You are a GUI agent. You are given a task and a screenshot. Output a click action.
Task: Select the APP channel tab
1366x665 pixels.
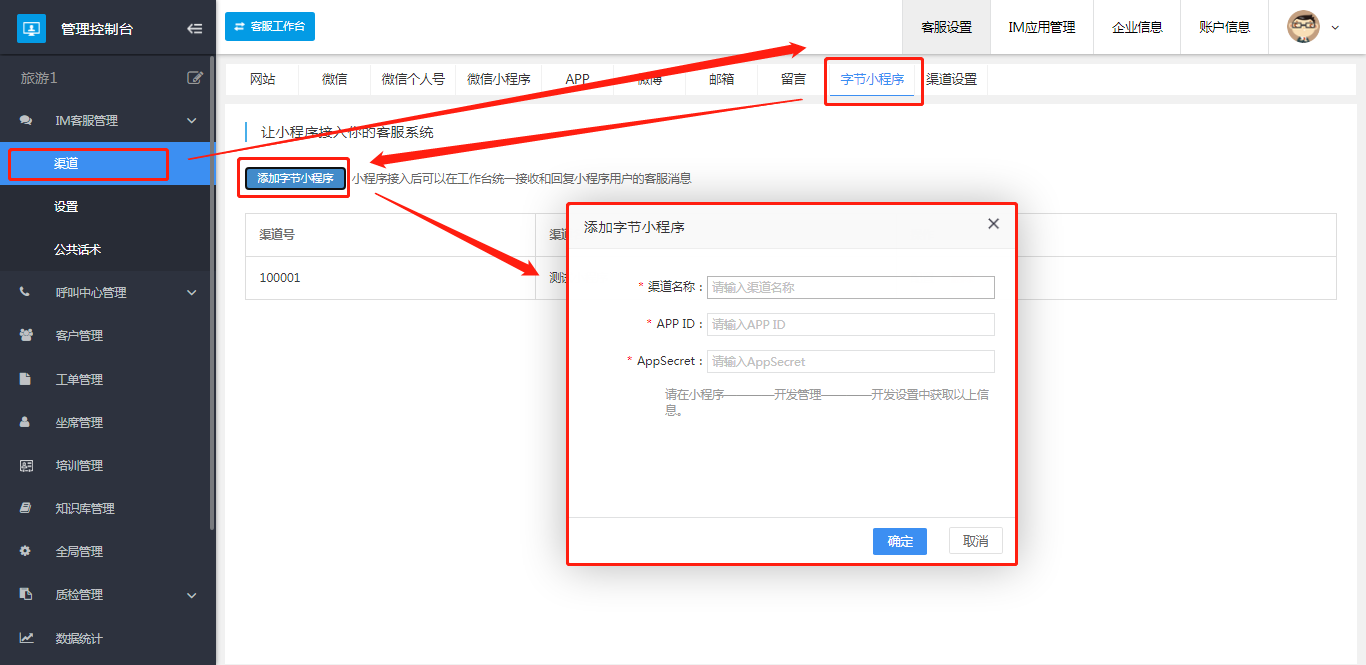577,79
